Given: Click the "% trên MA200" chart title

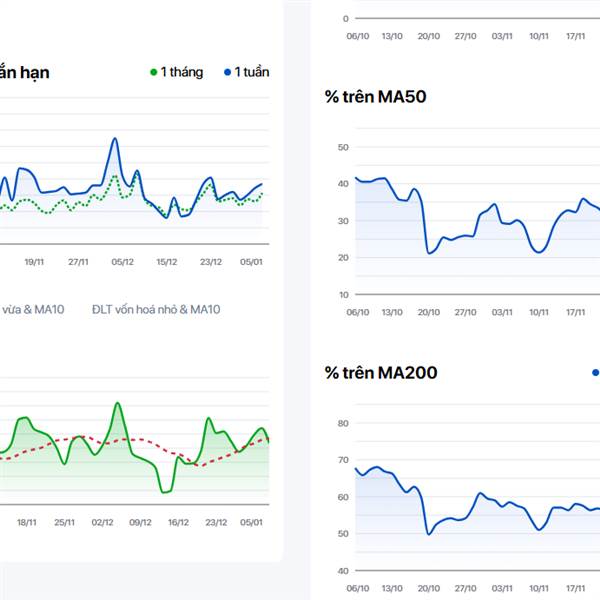Looking at the screenshot, I should [381, 373].
